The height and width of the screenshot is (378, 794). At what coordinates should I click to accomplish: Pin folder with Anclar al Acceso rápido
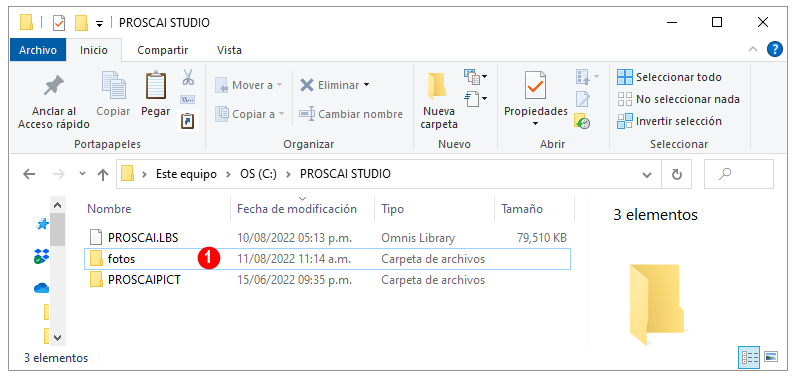point(54,102)
